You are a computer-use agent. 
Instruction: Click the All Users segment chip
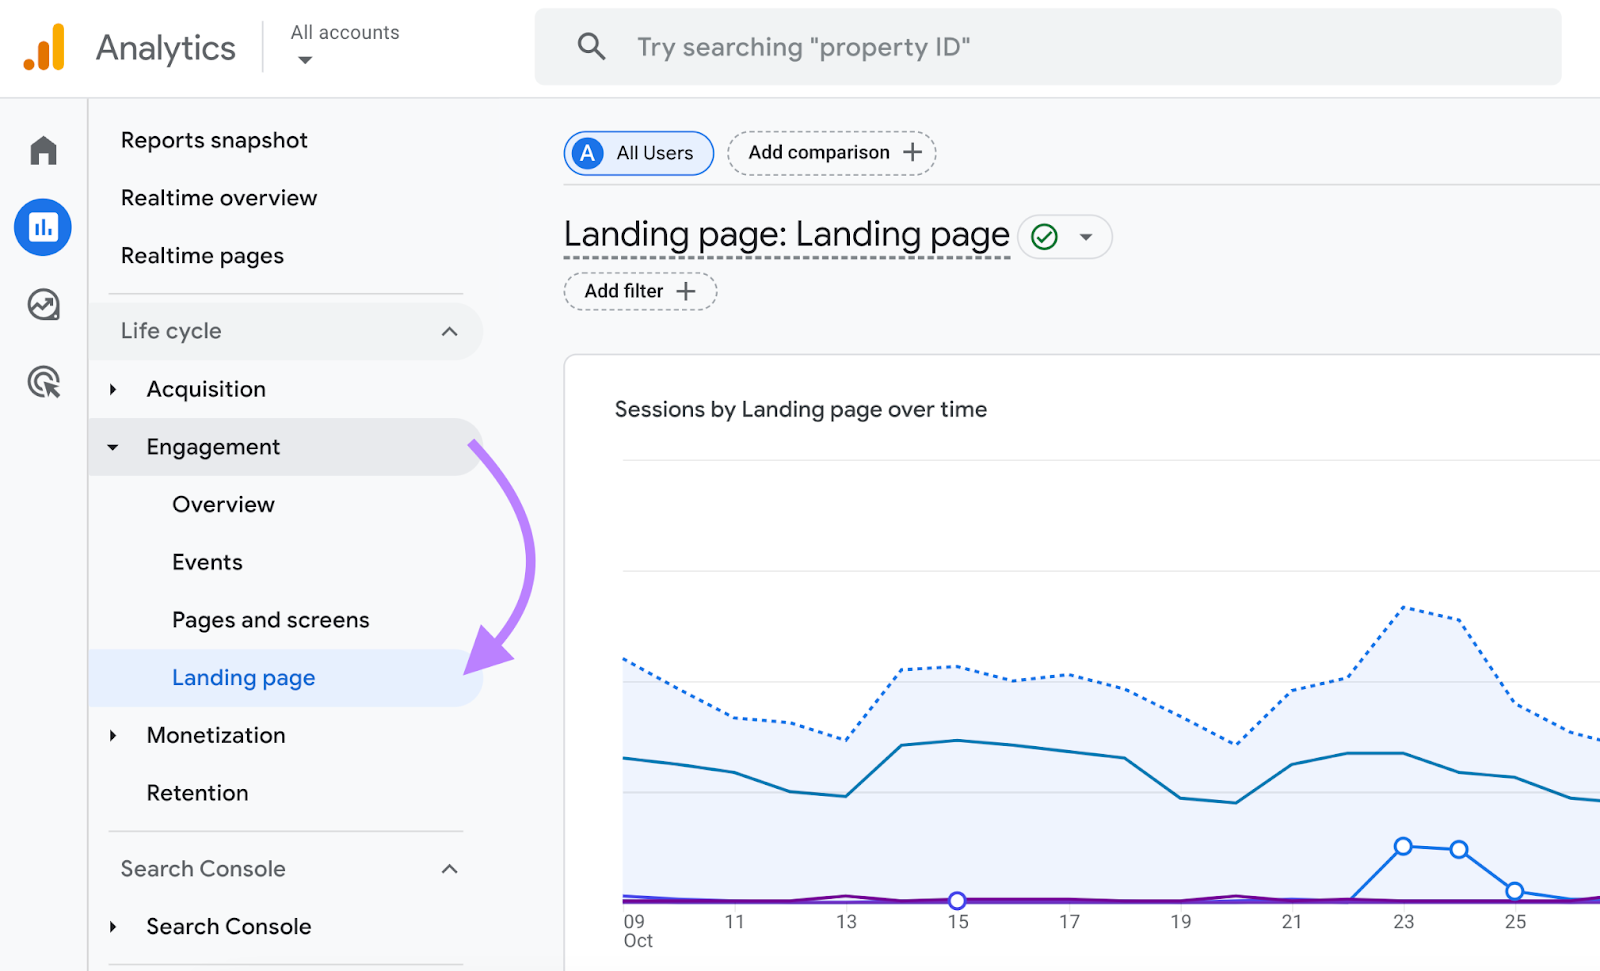[x=639, y=153]
